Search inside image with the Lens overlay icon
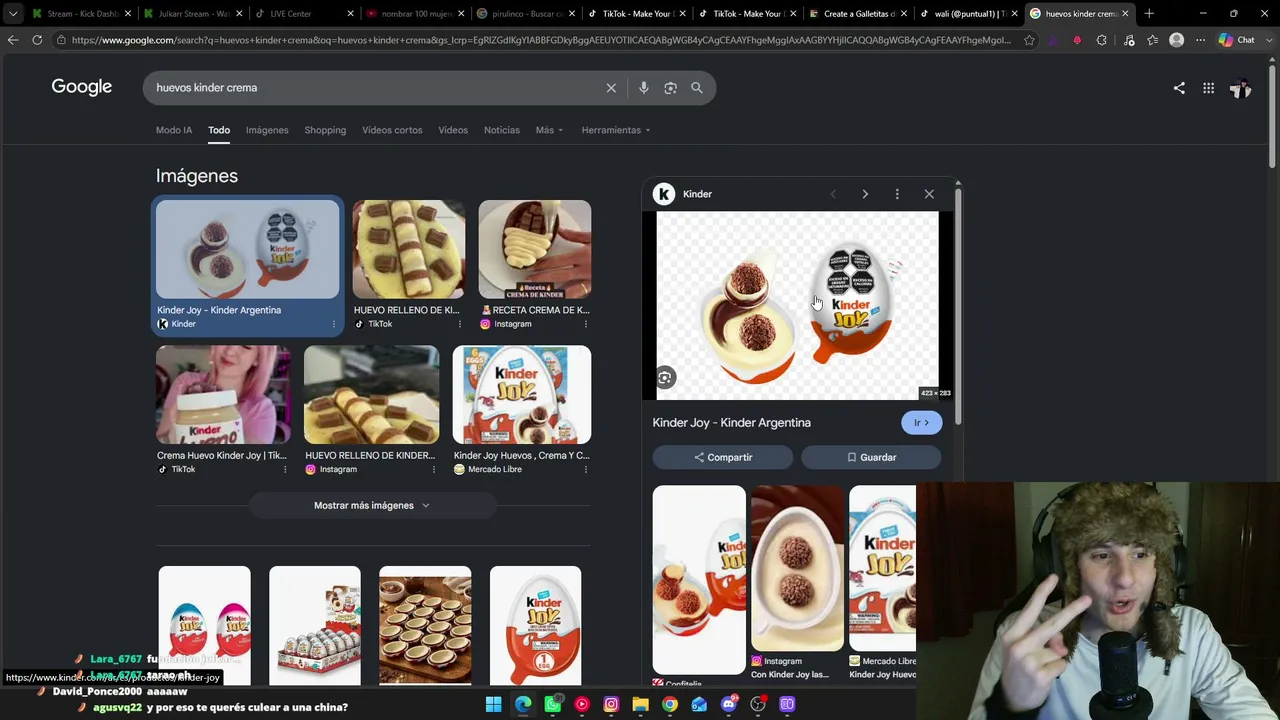The width and height of the screenshot is (1280, 720). (x=665, y=377)
